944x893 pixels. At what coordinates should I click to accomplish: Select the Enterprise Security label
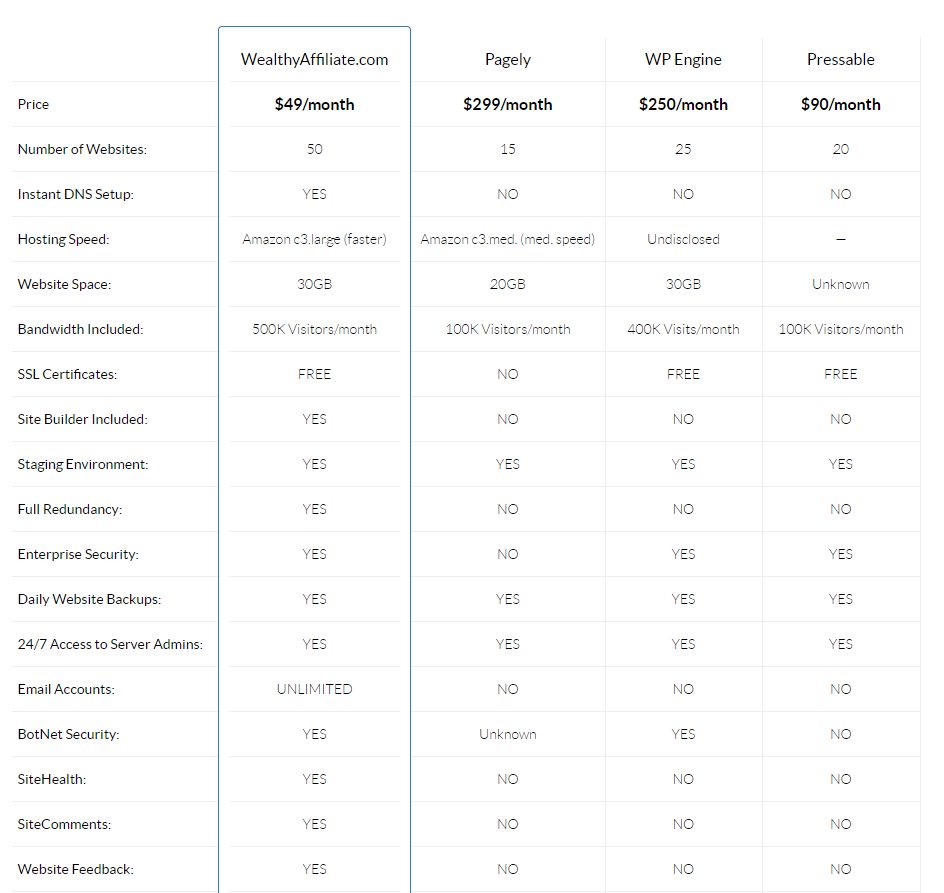[78, 555]
